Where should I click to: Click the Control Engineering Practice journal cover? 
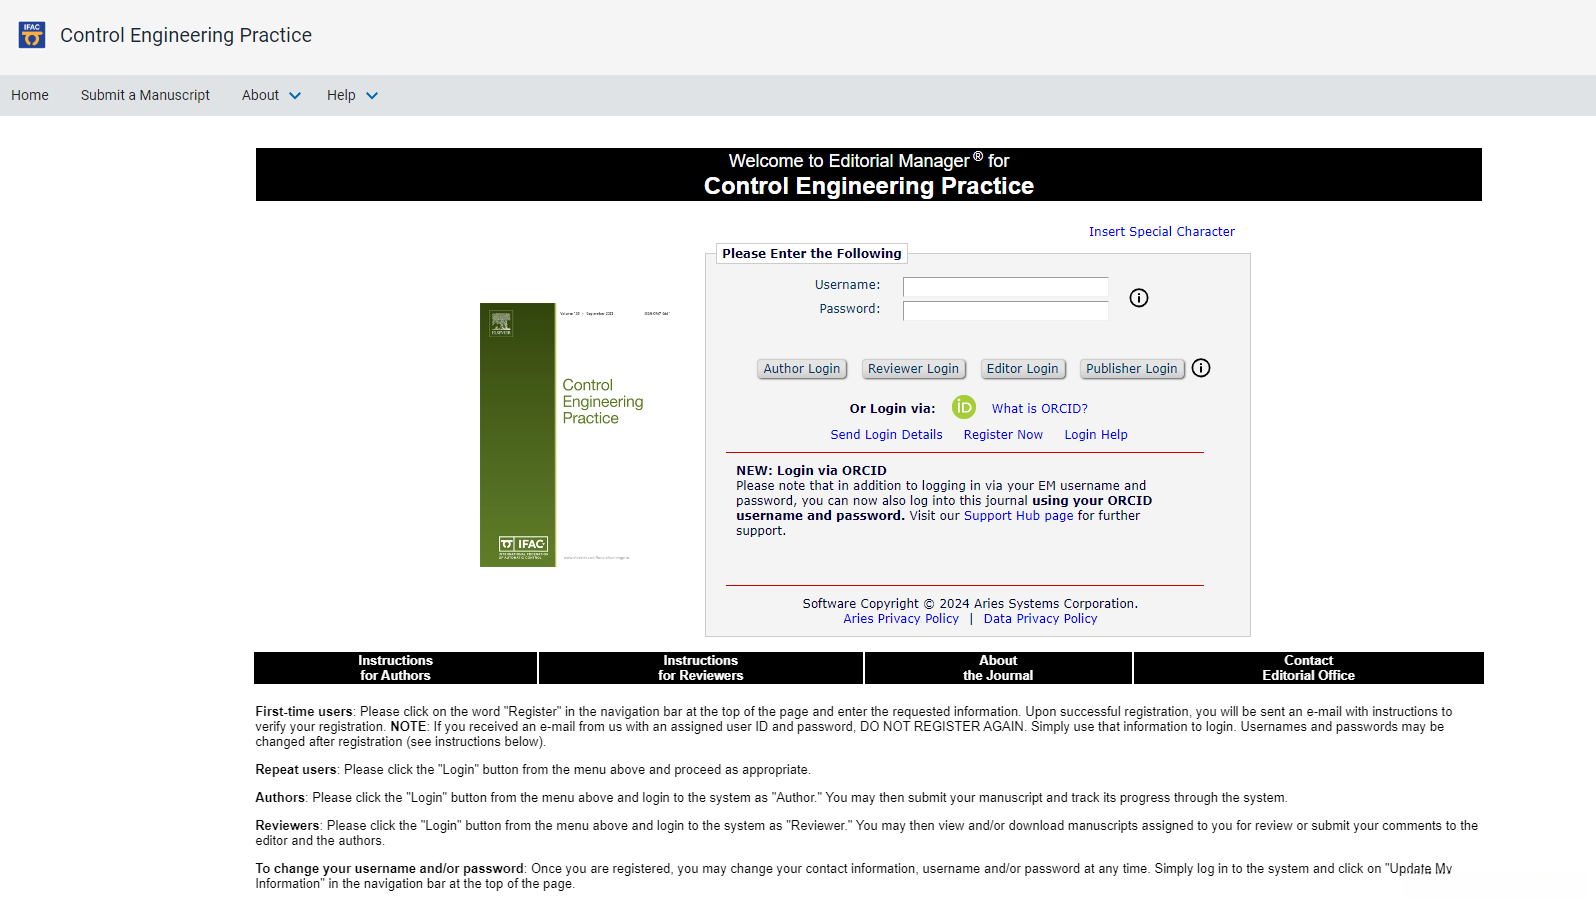click(577, 435)
